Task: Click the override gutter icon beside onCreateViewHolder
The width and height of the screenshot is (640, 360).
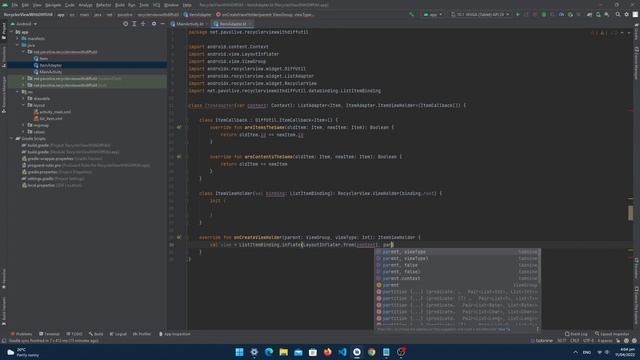Action: 179,237
